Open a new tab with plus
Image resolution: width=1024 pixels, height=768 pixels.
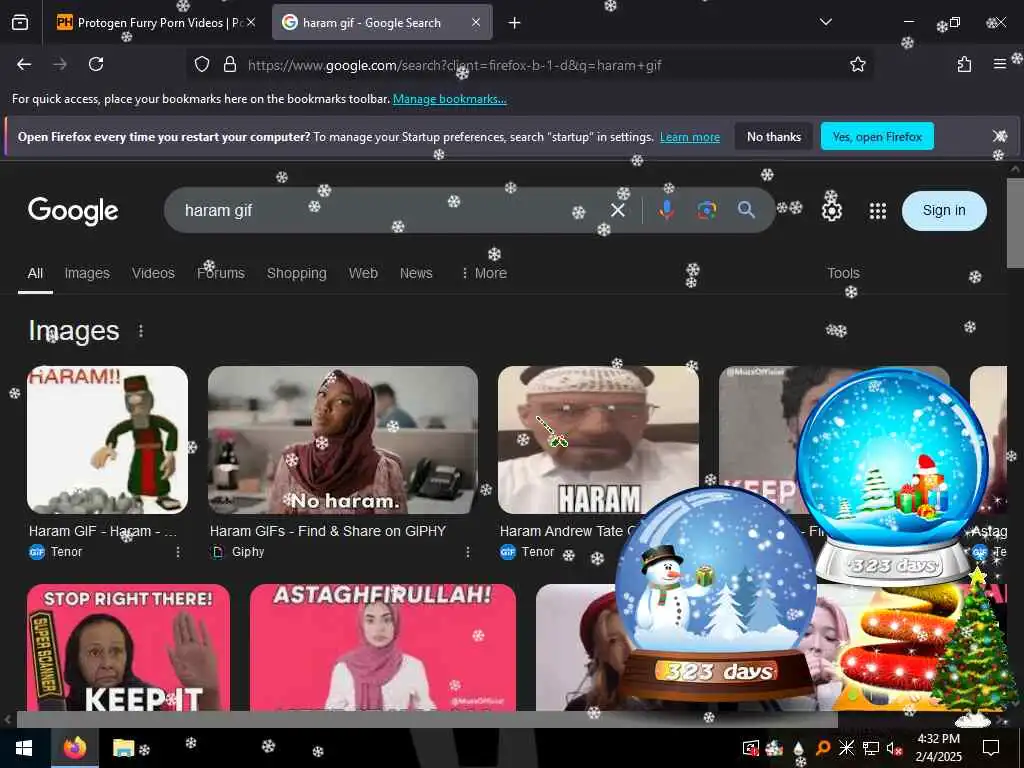pos(515,23)
